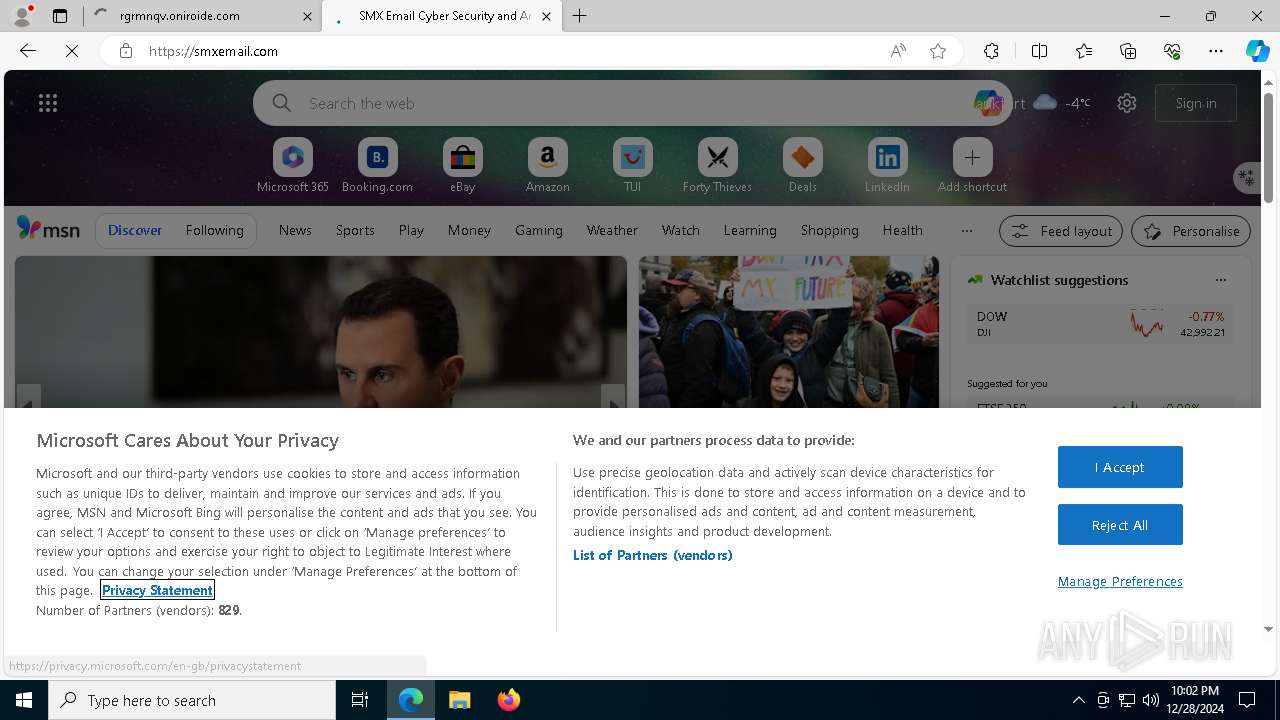Click the Edge profile avatar icon

tap(21, 16)
